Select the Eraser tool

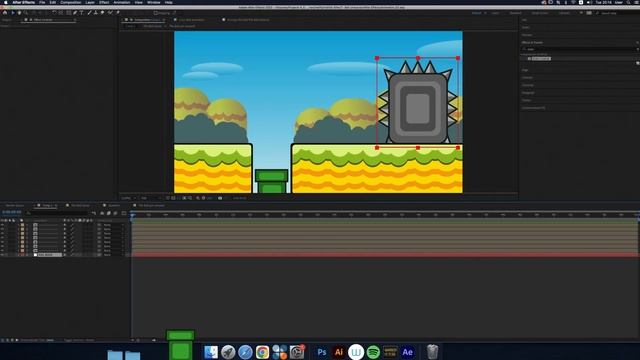tap(102, 13)
